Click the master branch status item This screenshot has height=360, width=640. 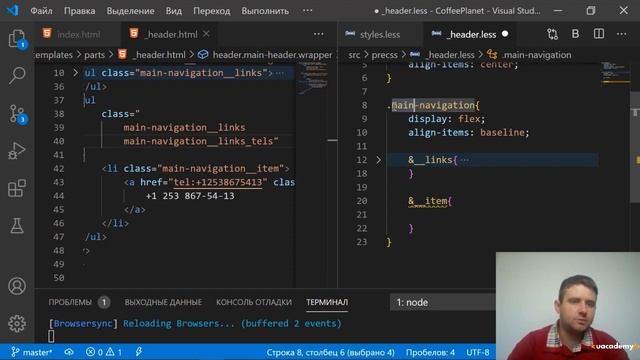pyautogui.click(x=32, y=352)
